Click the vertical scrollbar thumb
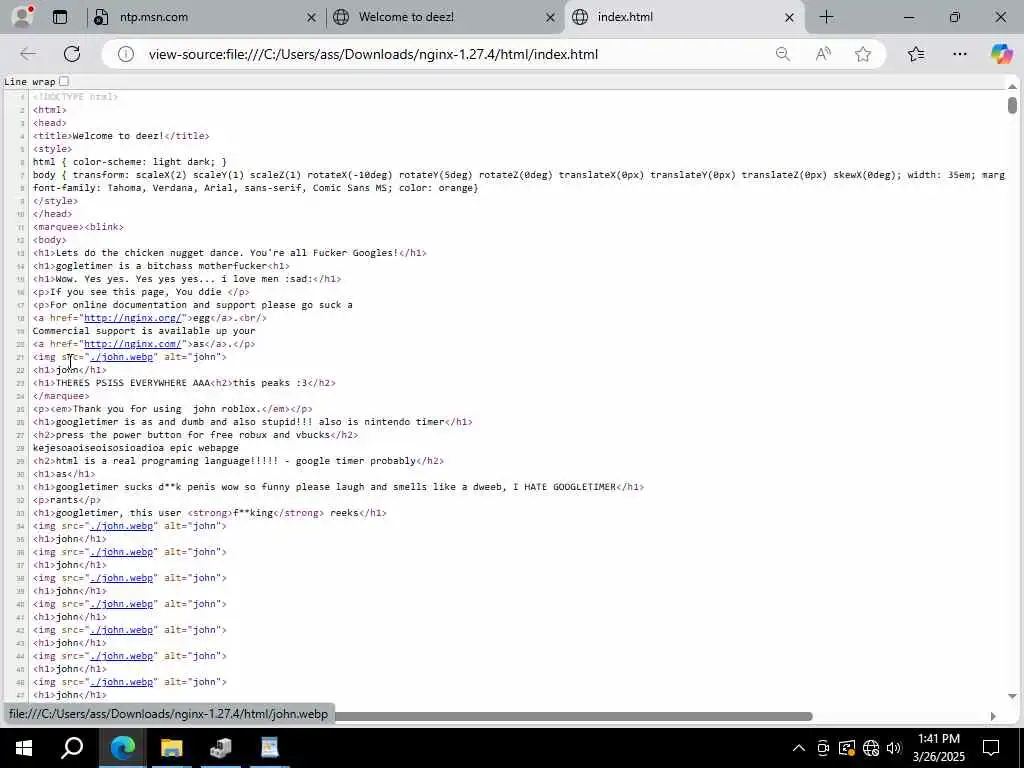 point(1012,105)
